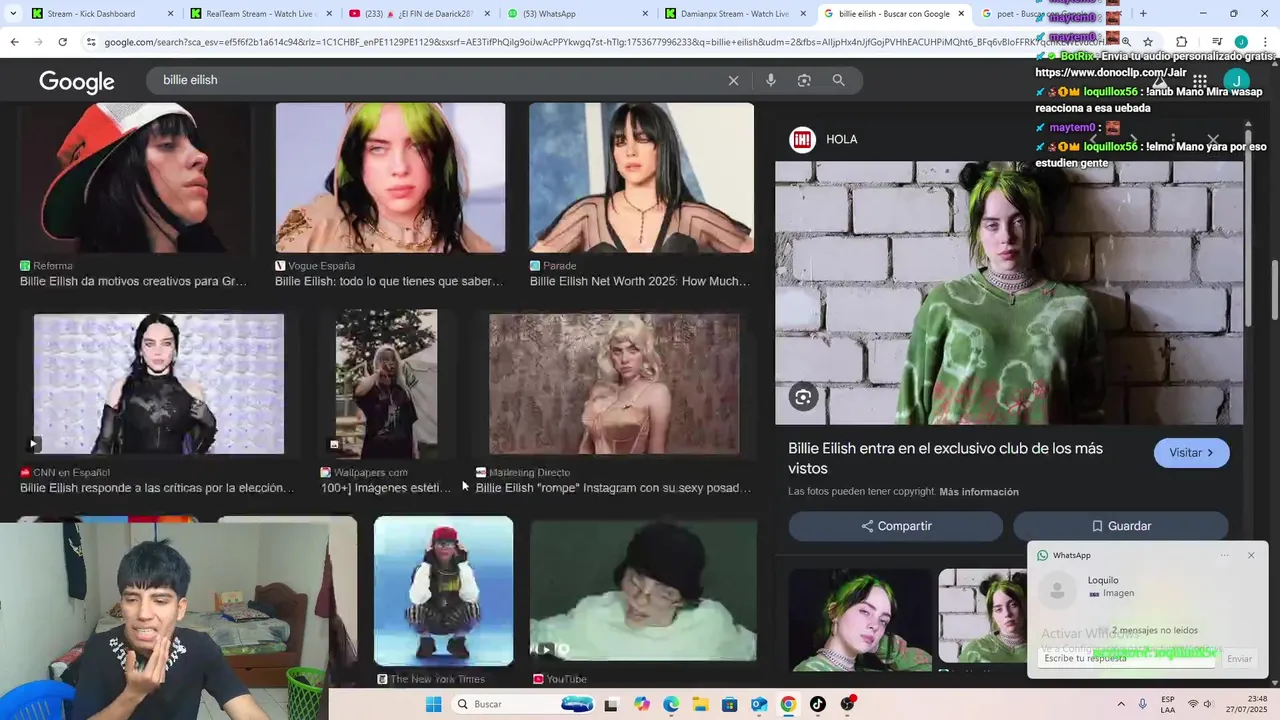Viewport: 1280px width, 720px height.
Task: Open the Wi-Fi network tray icon
Action: pyautogui.click(x=1192, y=704)
